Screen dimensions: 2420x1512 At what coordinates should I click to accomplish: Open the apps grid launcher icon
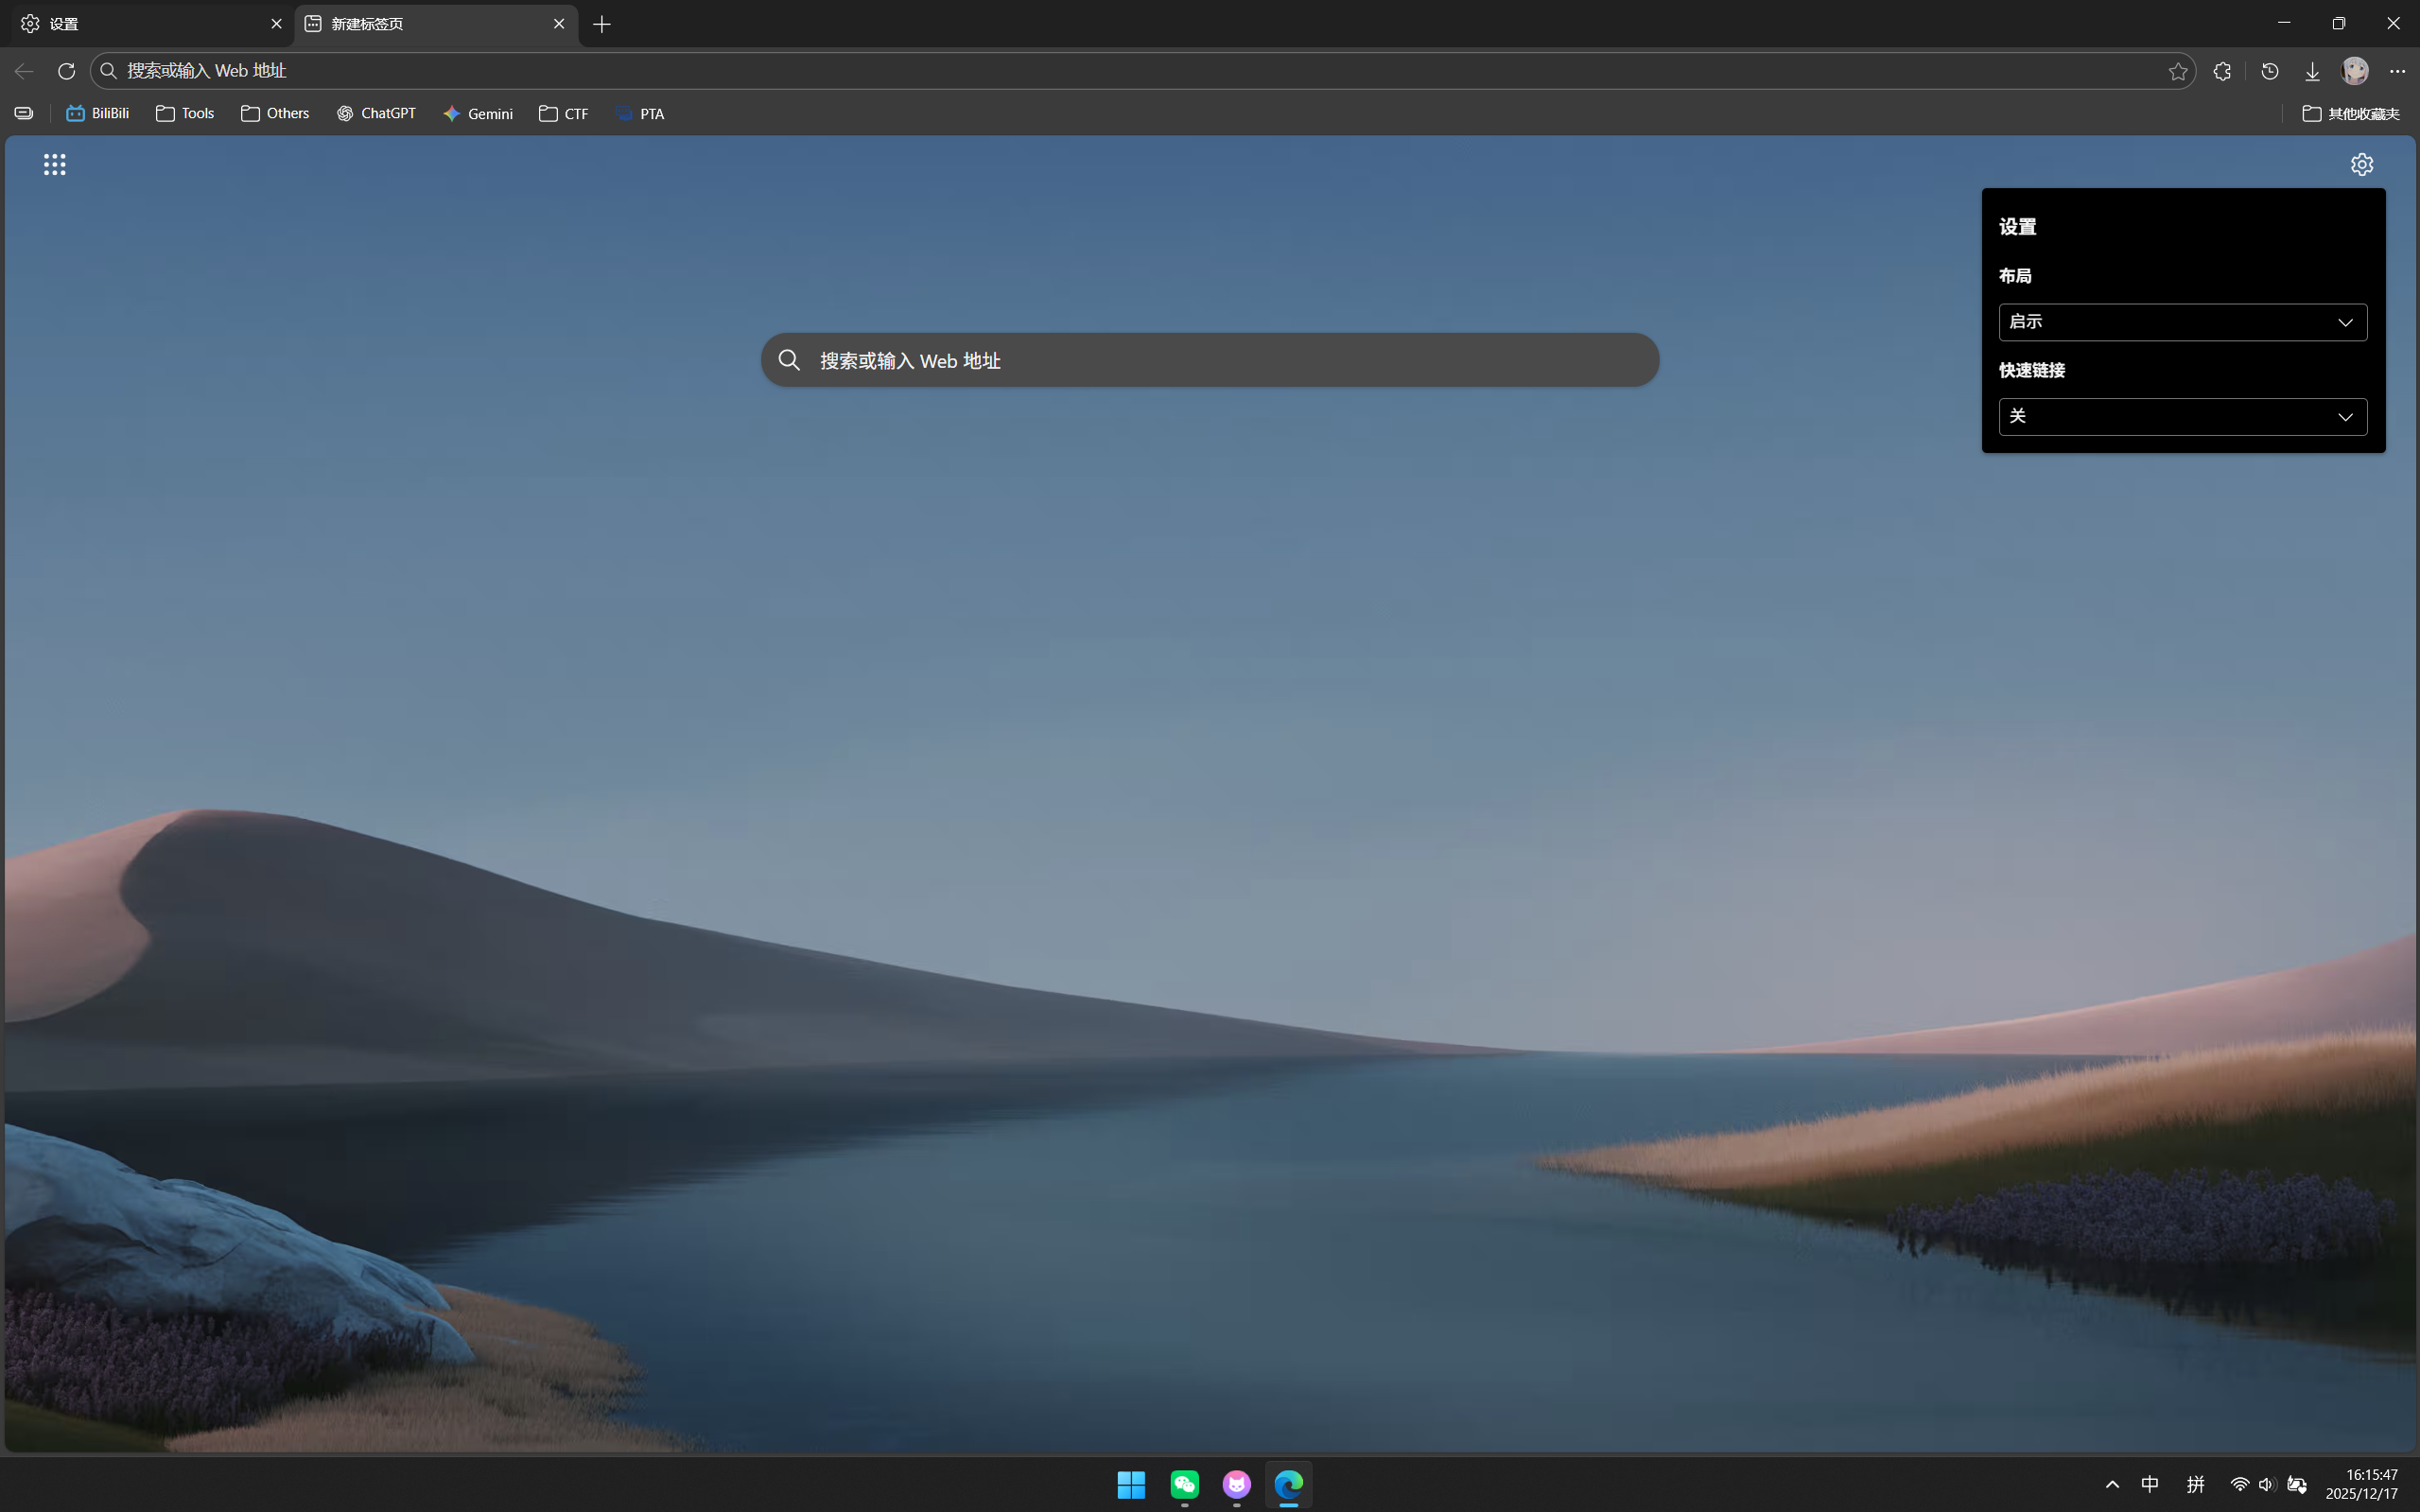point(55,165)
